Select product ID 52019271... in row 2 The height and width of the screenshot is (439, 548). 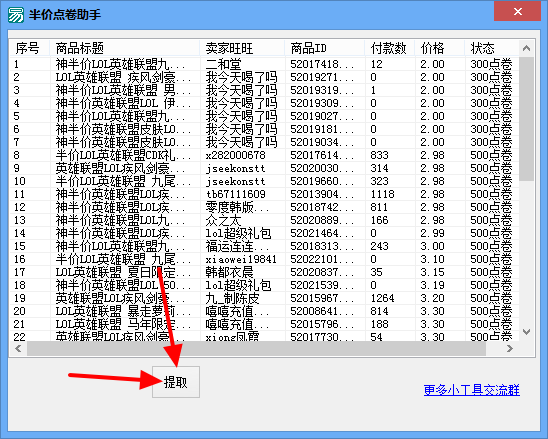click(322, 77)
